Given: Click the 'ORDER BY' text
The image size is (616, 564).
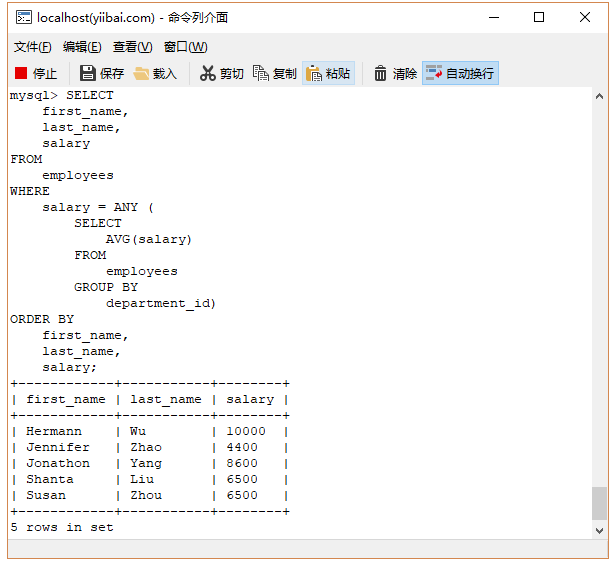Looking at the screenshot, I should (x=42, y=319).
